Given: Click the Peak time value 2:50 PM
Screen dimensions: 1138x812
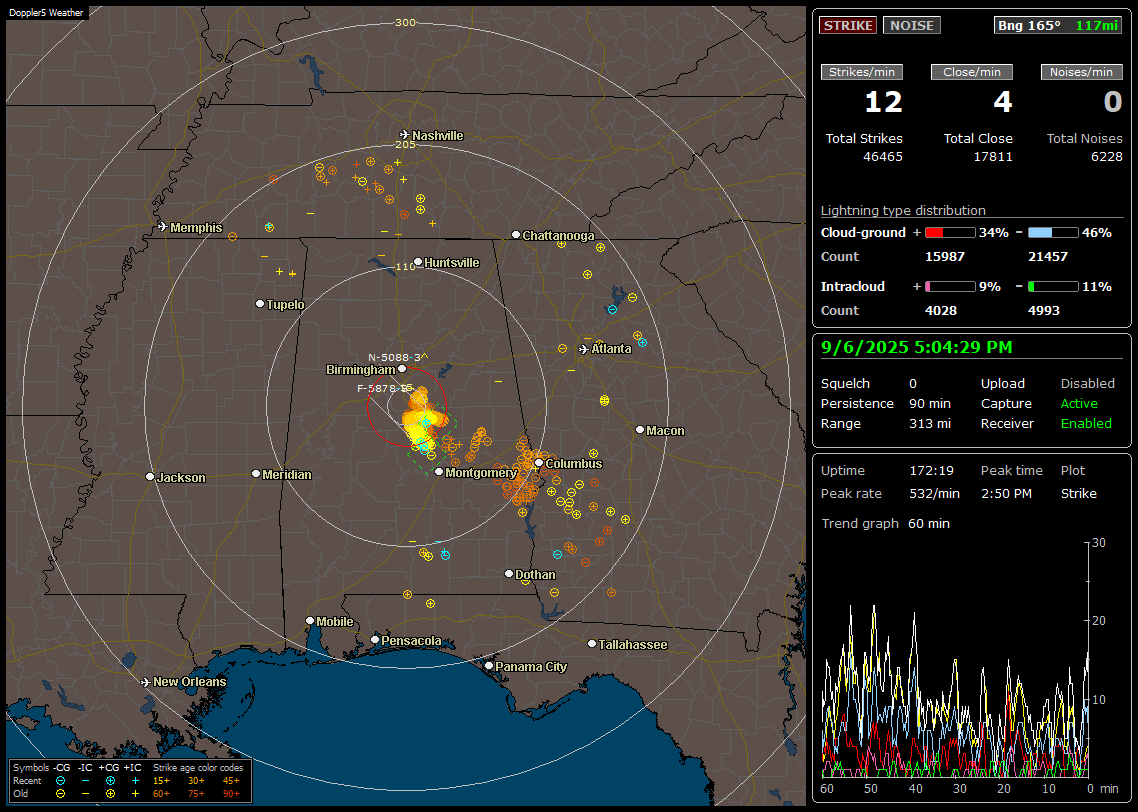Looking at the screenshot, I should tap(1006, 494).
